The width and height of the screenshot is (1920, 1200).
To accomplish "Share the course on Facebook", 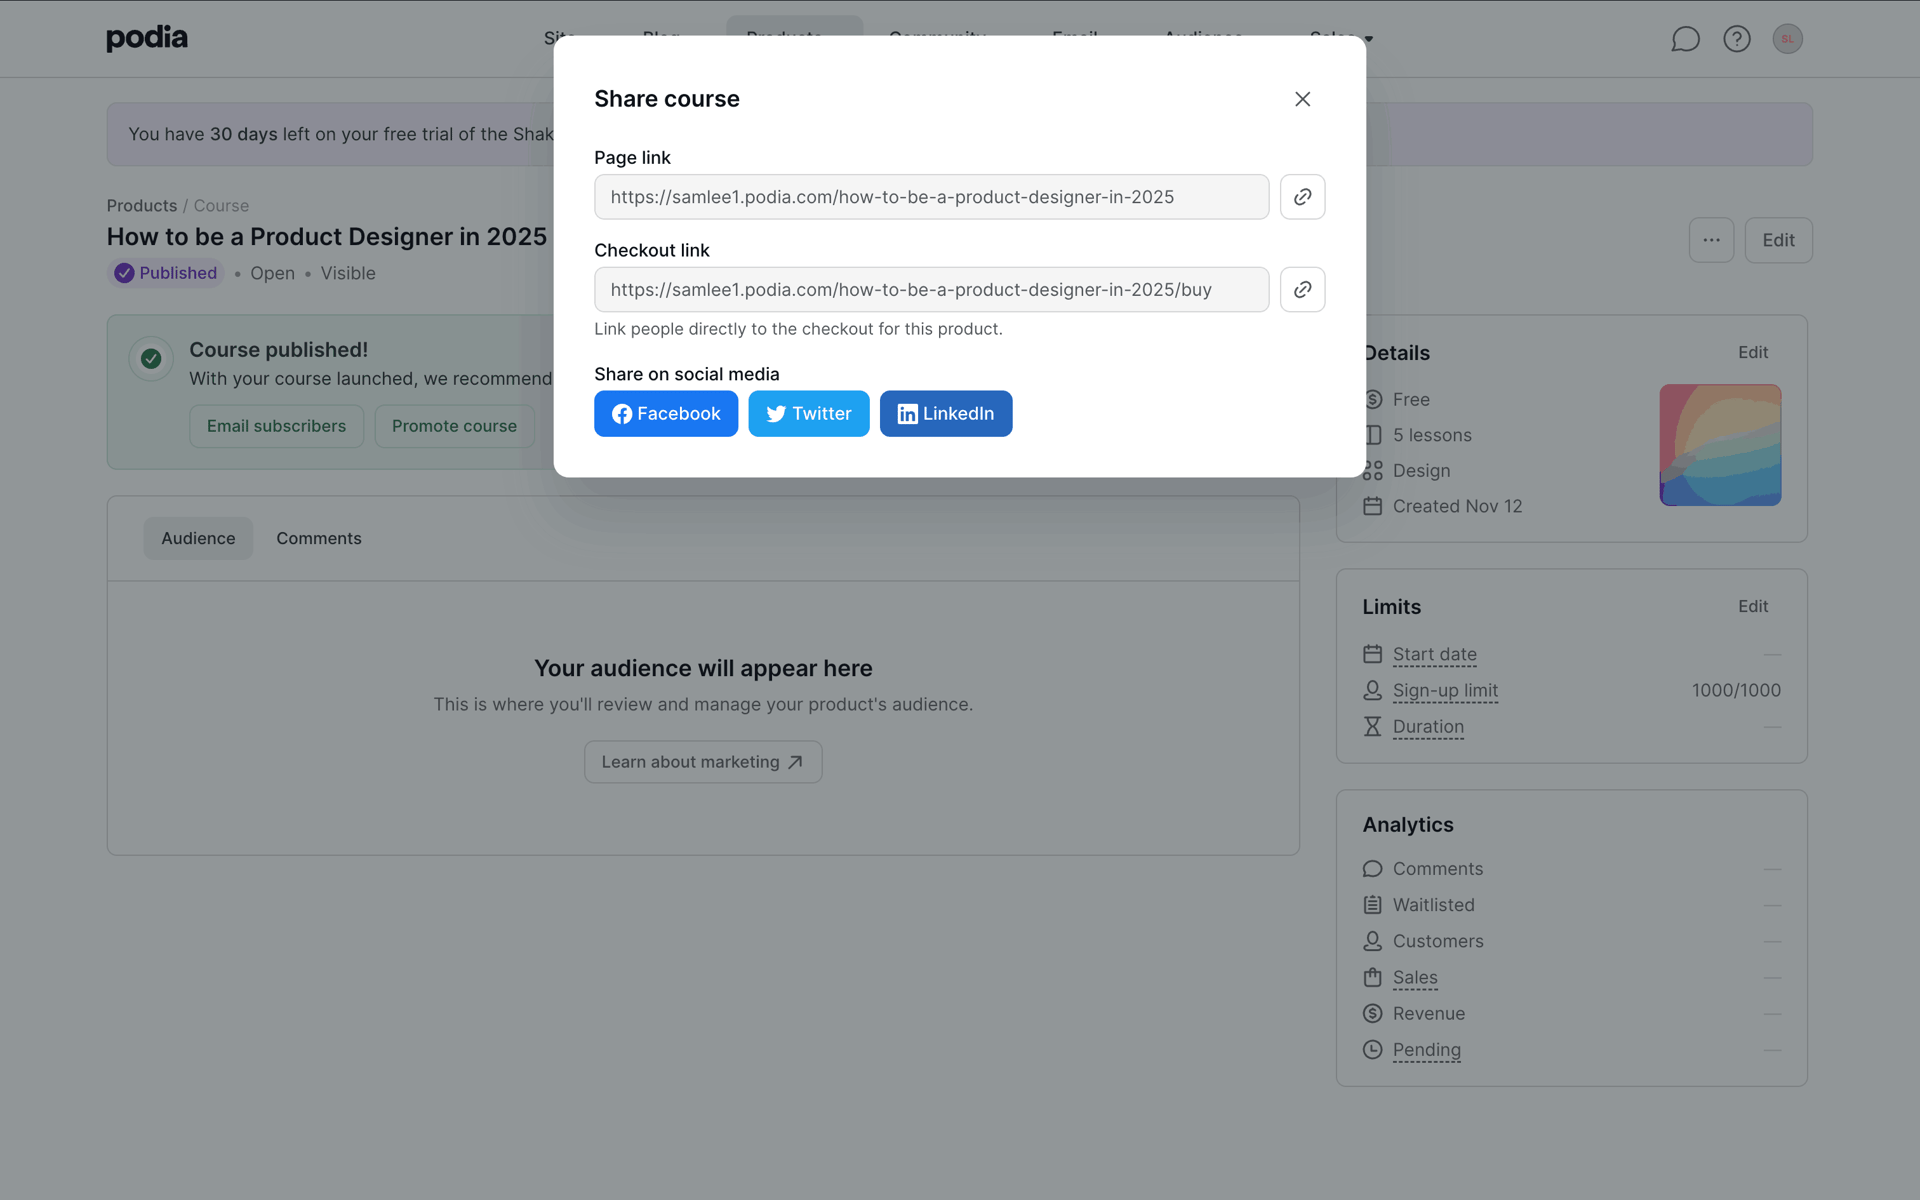I will click(666, 413).
